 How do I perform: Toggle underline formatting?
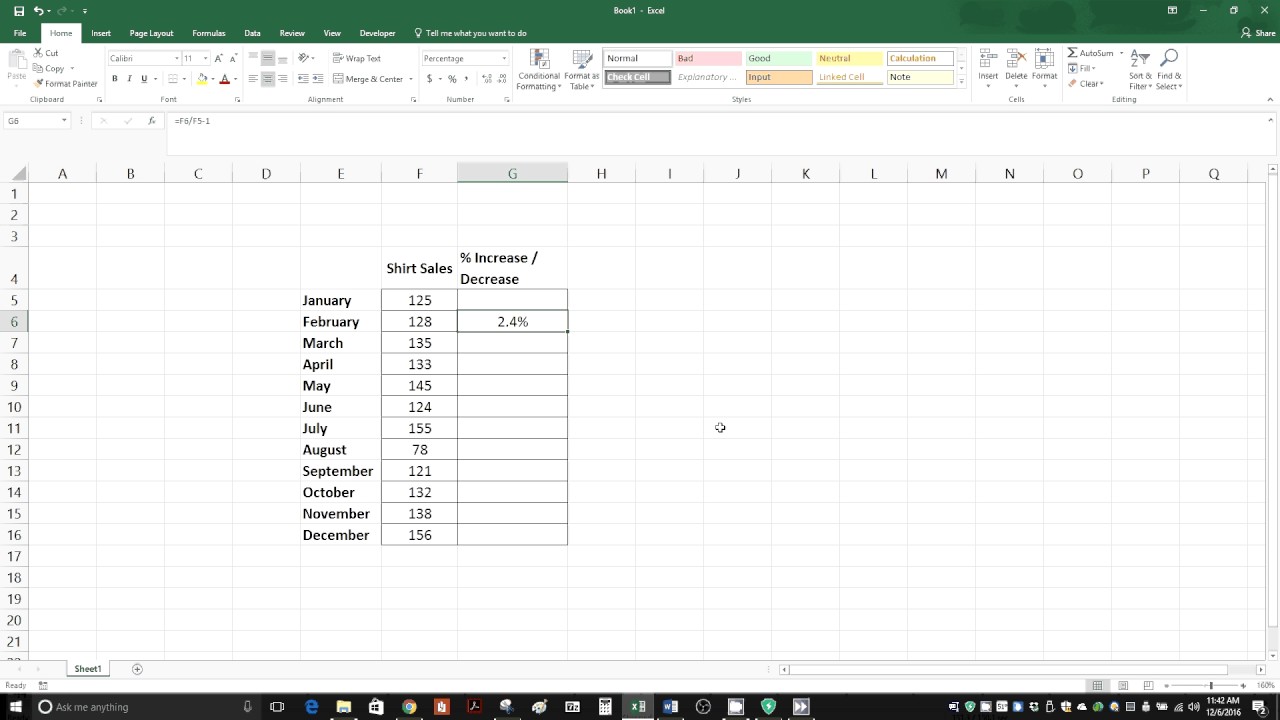(144, 79)
